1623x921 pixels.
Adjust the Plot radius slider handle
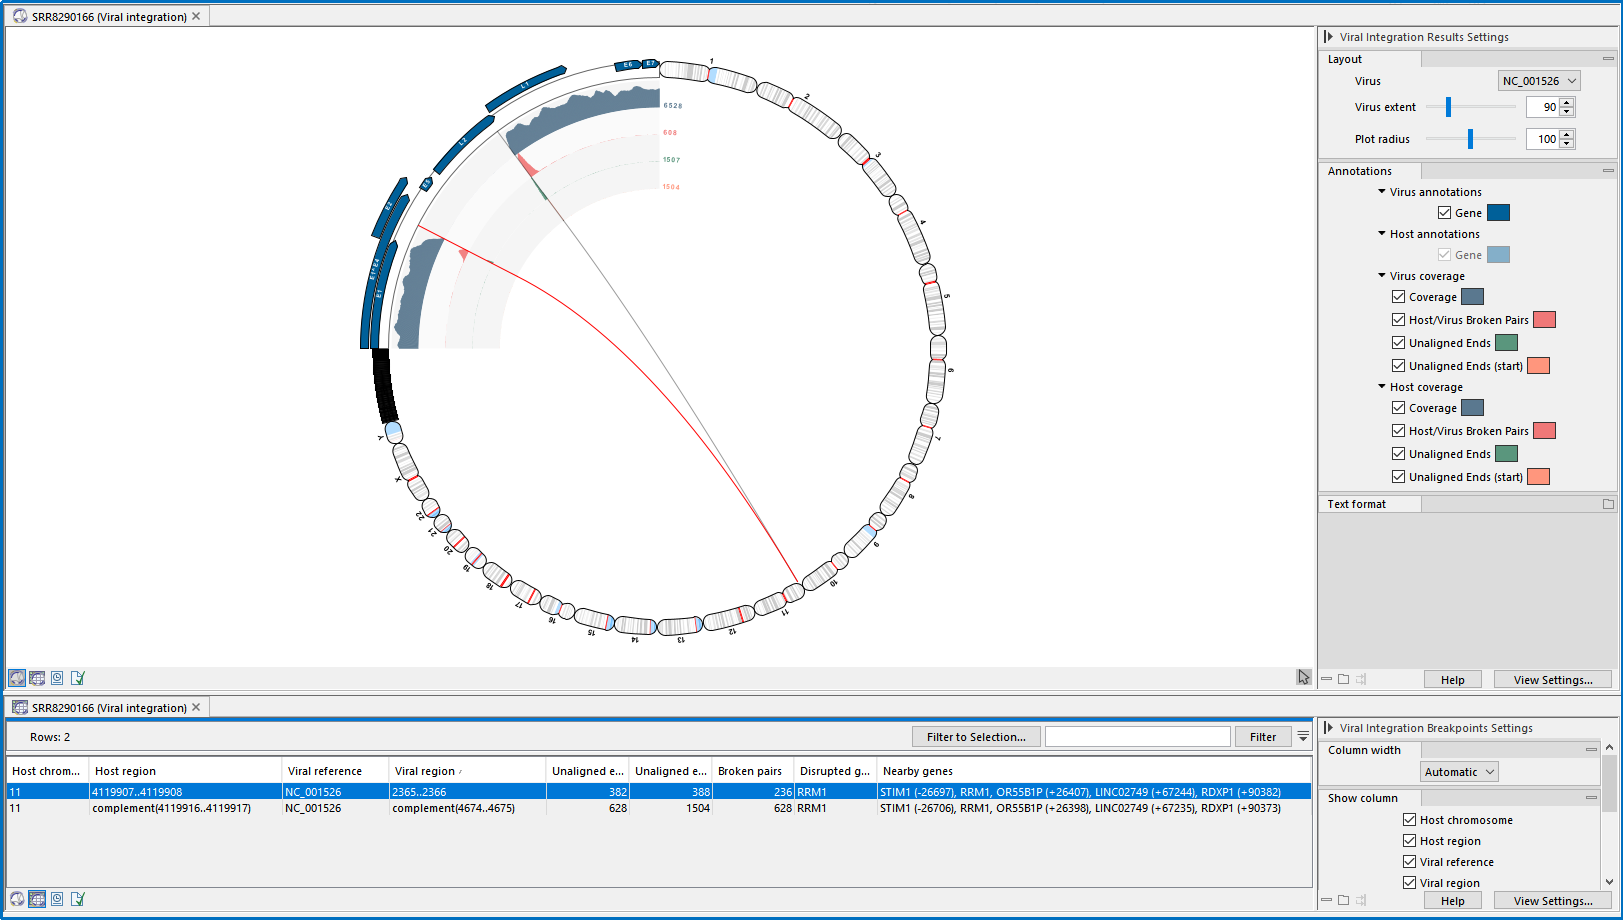pyautogui.click(x=1470, y=139)
